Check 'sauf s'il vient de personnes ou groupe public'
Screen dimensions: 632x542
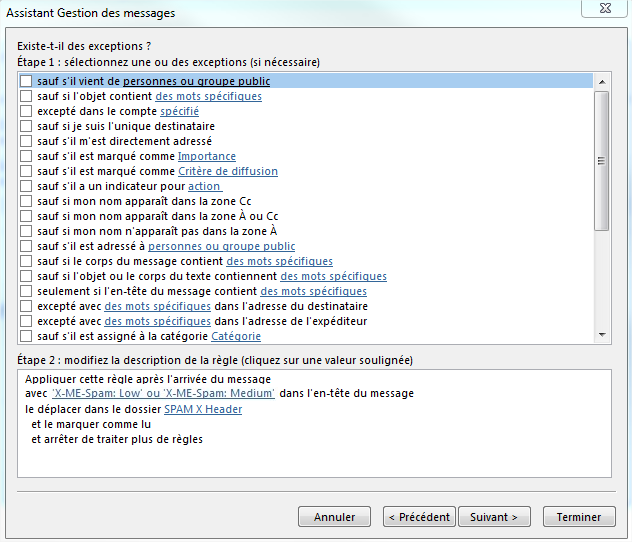click(26, 81)
